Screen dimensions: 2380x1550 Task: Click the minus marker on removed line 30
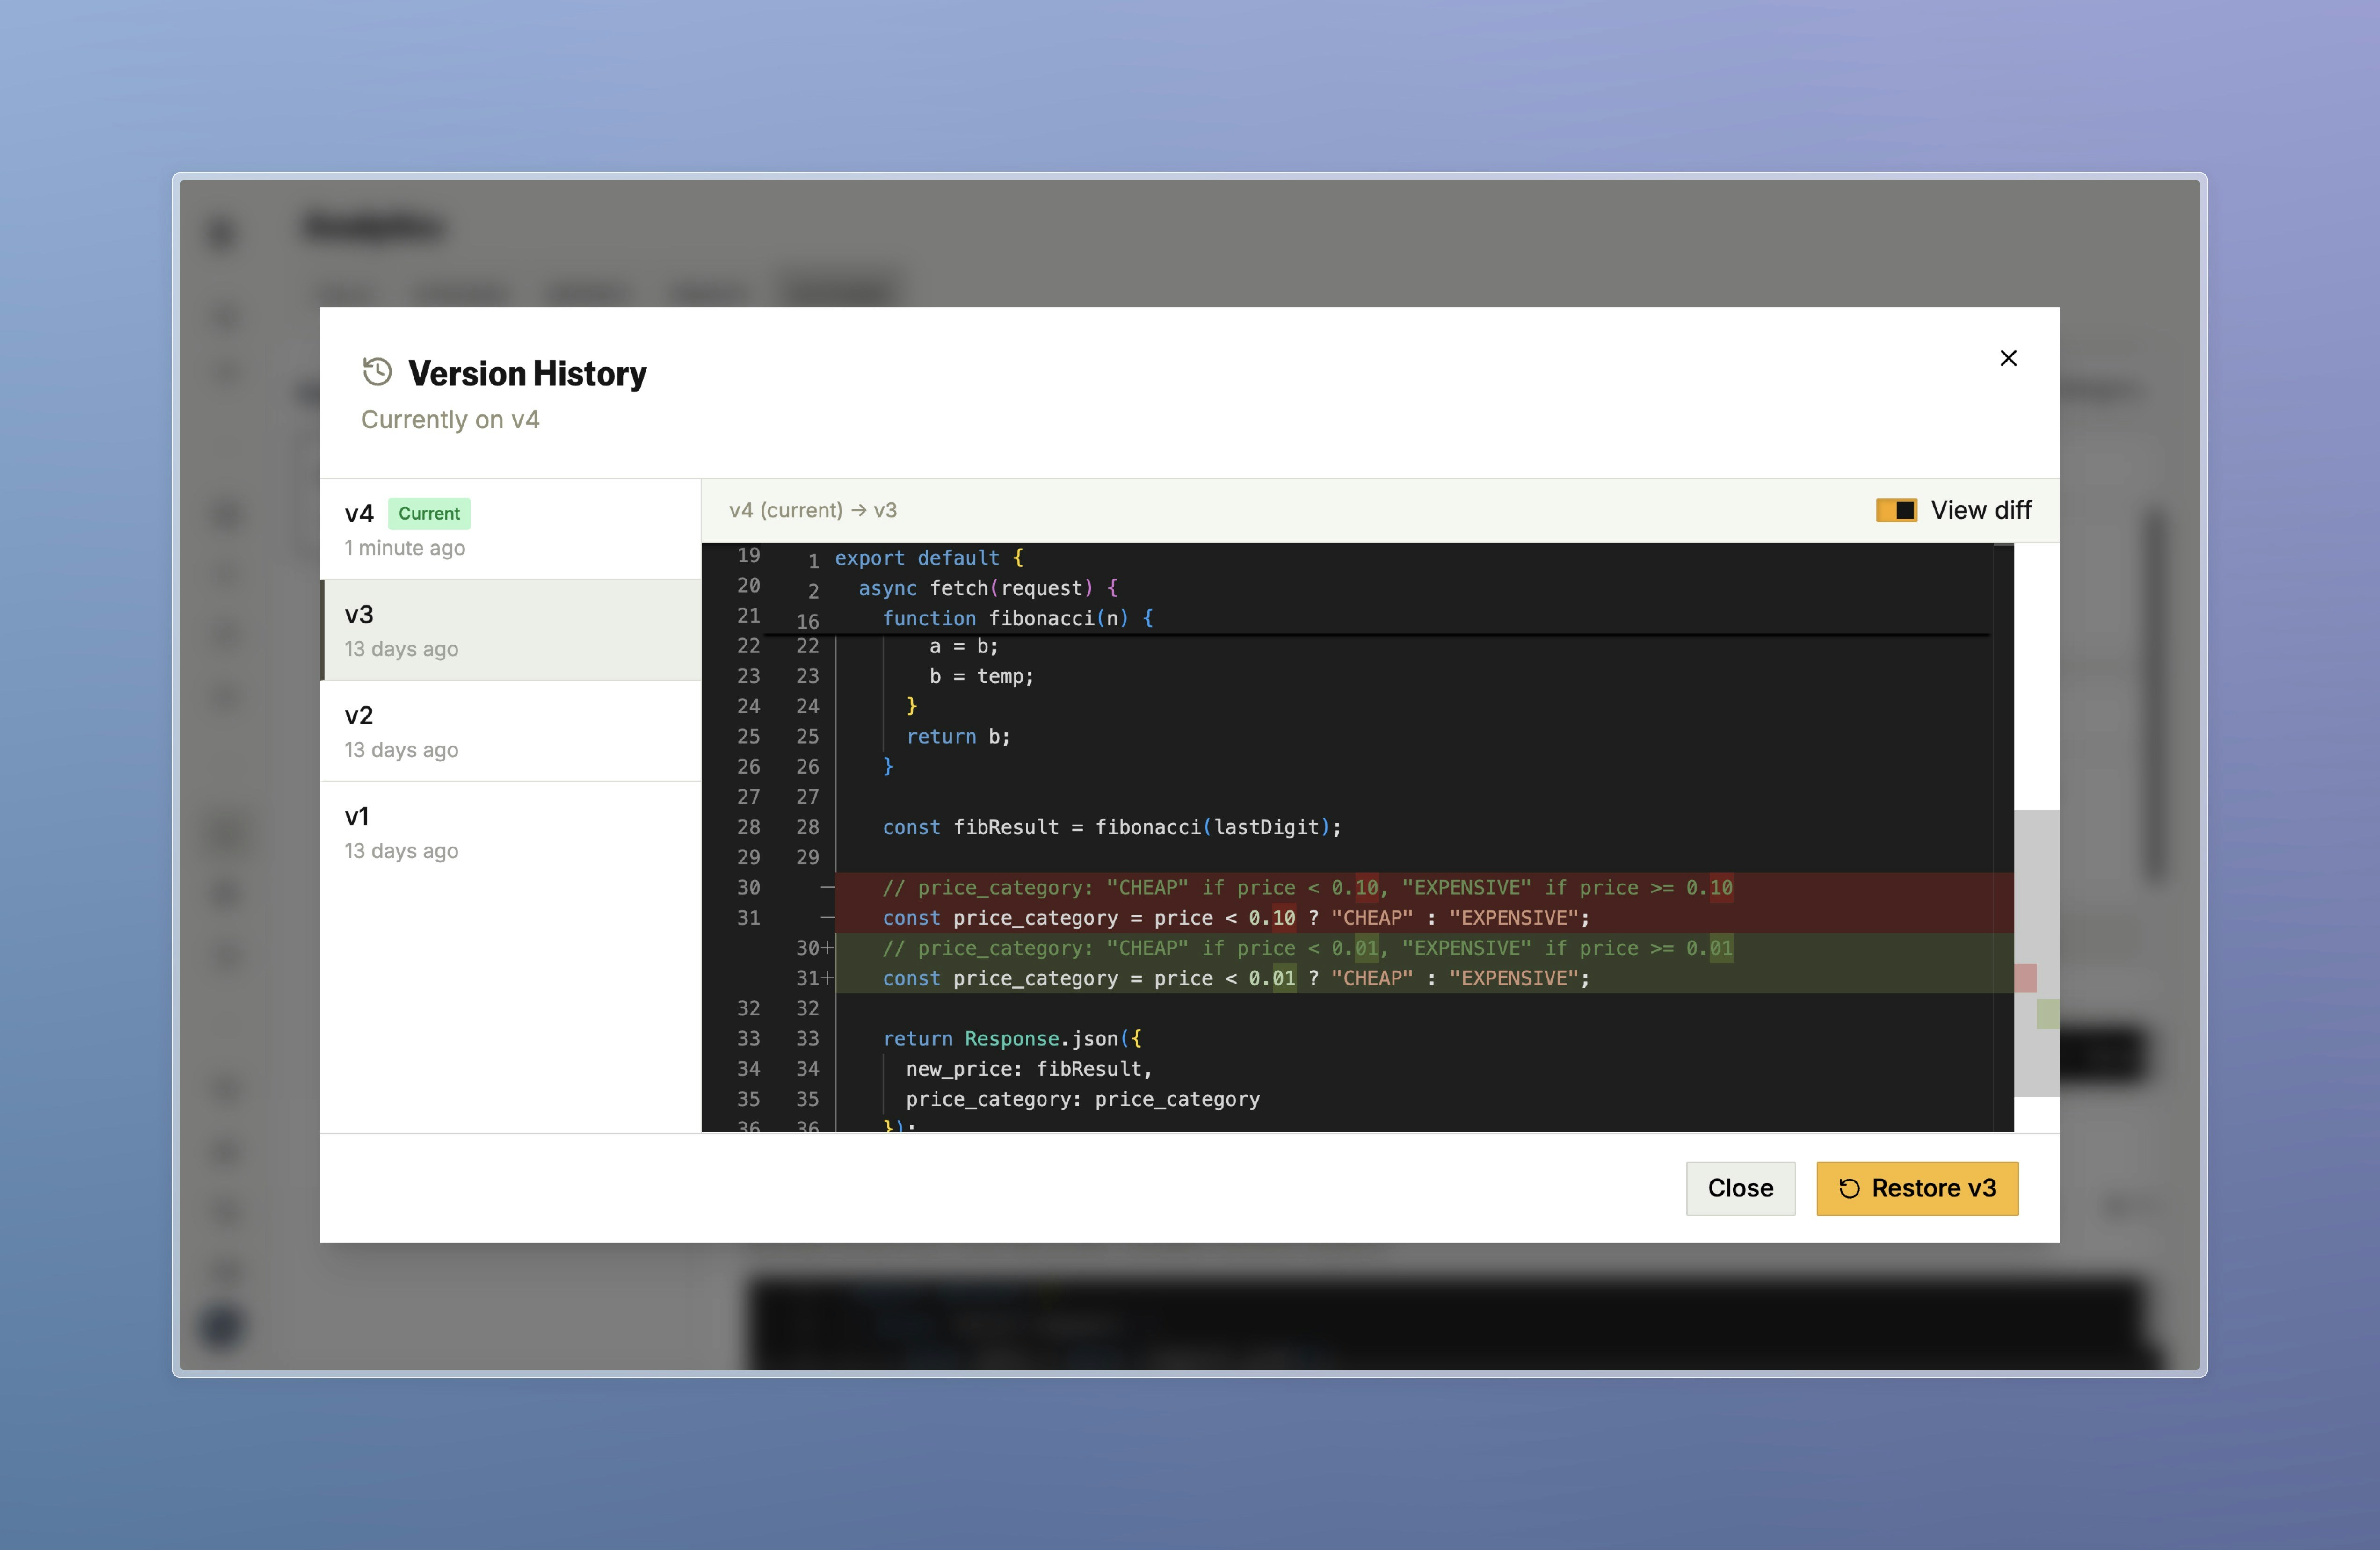pyautogui.click(x=827, y=887)
